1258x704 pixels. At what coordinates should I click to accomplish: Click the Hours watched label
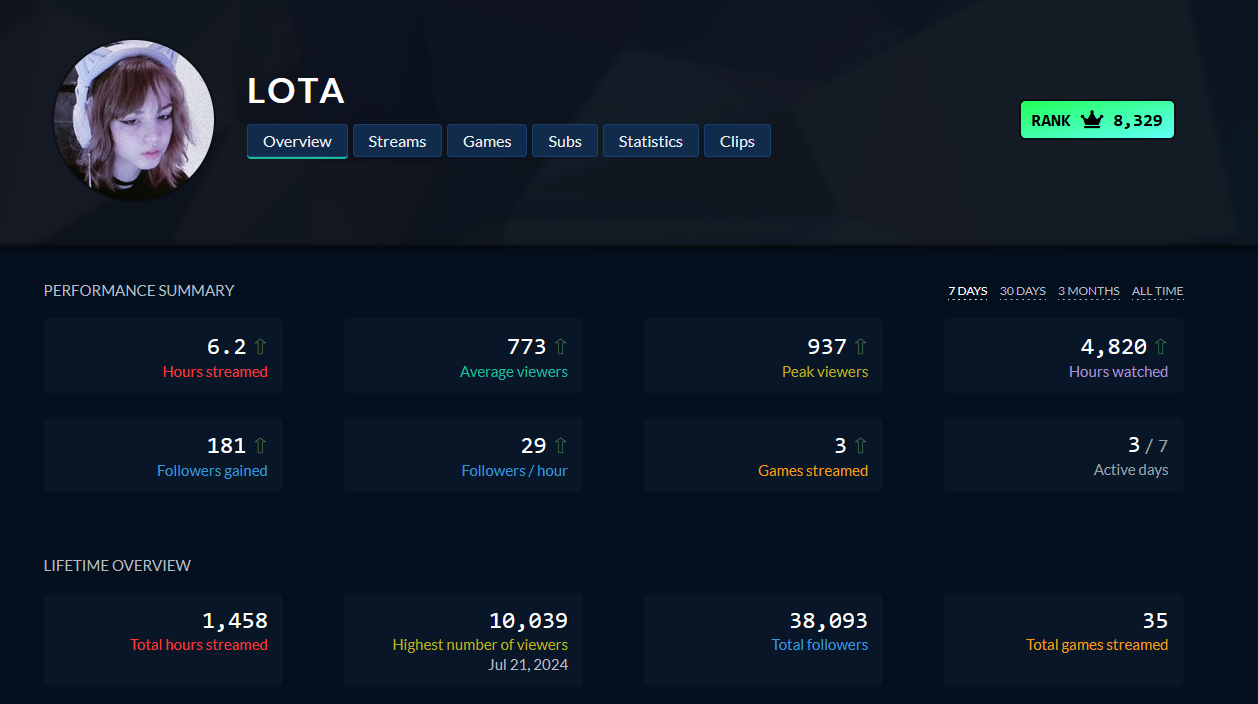[1118, 371]
